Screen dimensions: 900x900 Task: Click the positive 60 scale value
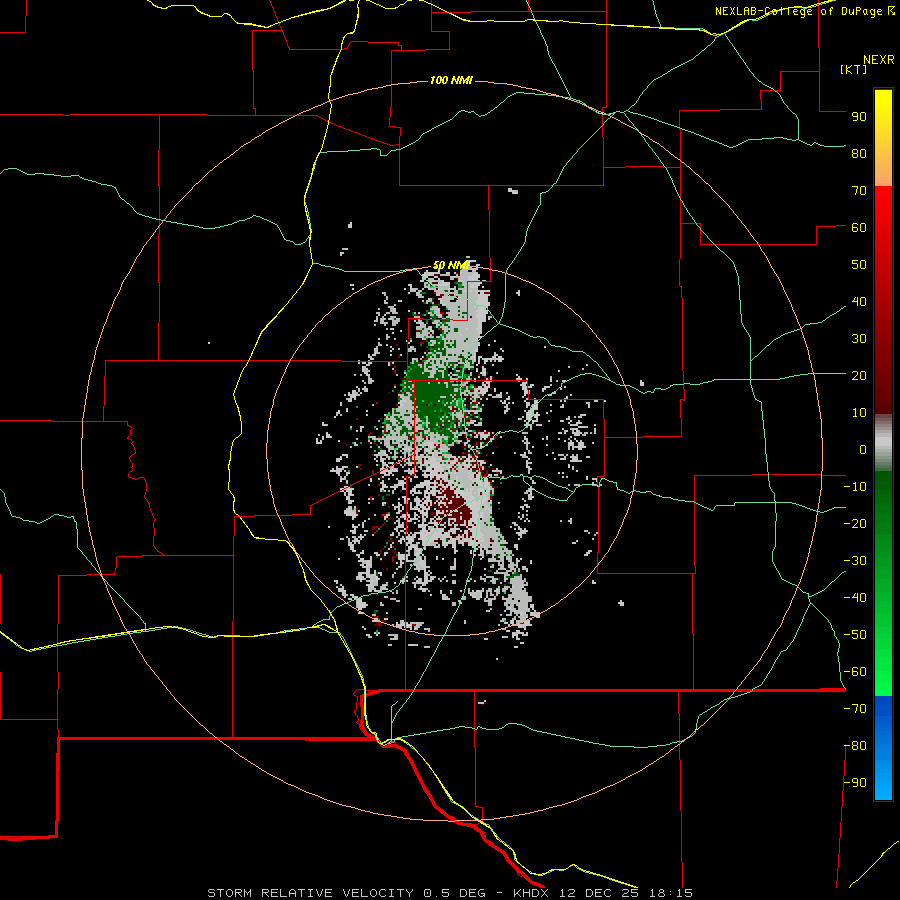[859, 227]
